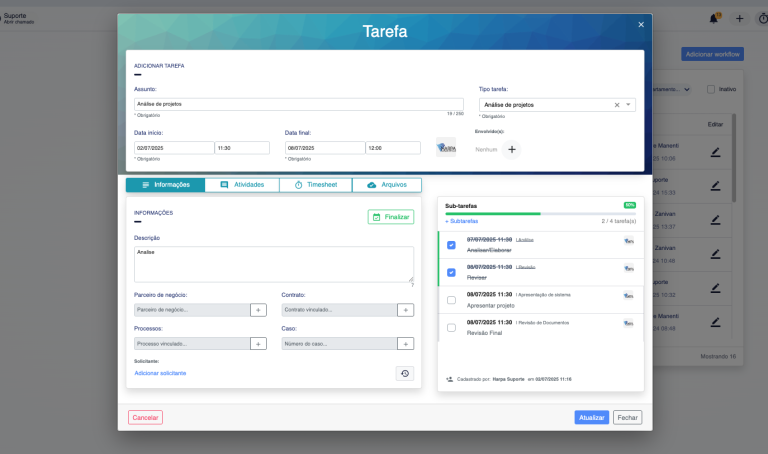Click the + Subtarefas link
The height and width of the screenshot is (454, 768).
coord(461,221)
